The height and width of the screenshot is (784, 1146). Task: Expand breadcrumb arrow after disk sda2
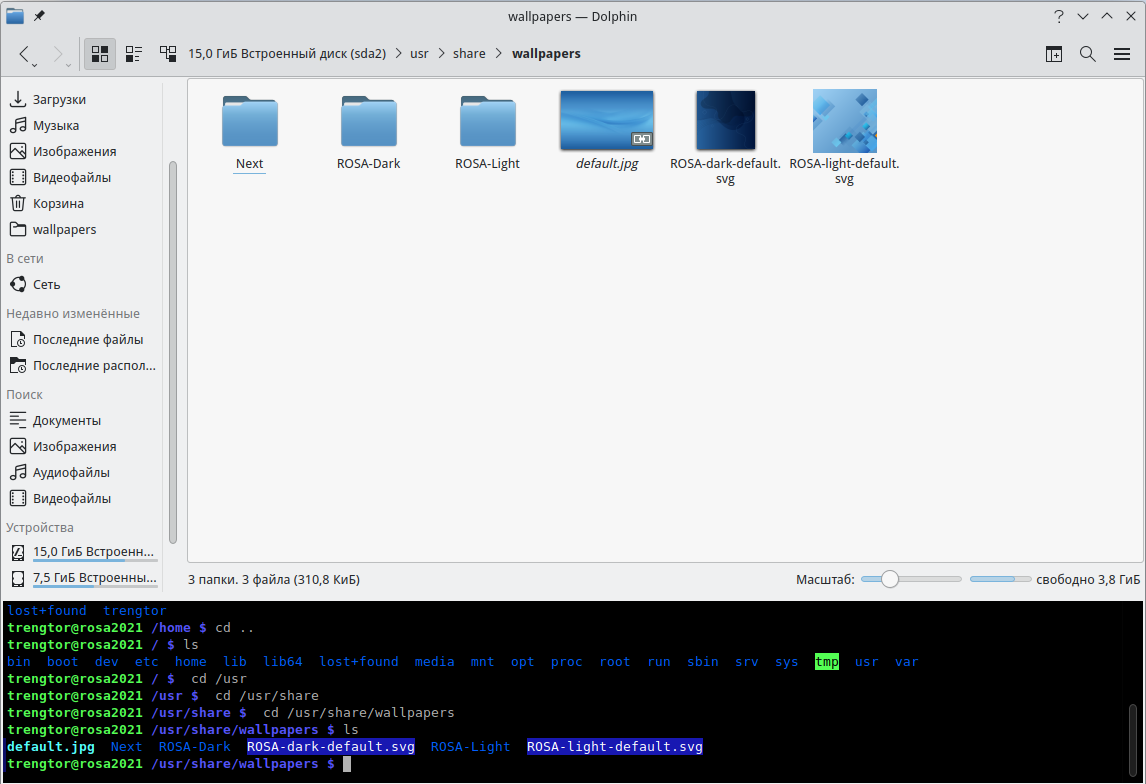click(x=398, y=53)
